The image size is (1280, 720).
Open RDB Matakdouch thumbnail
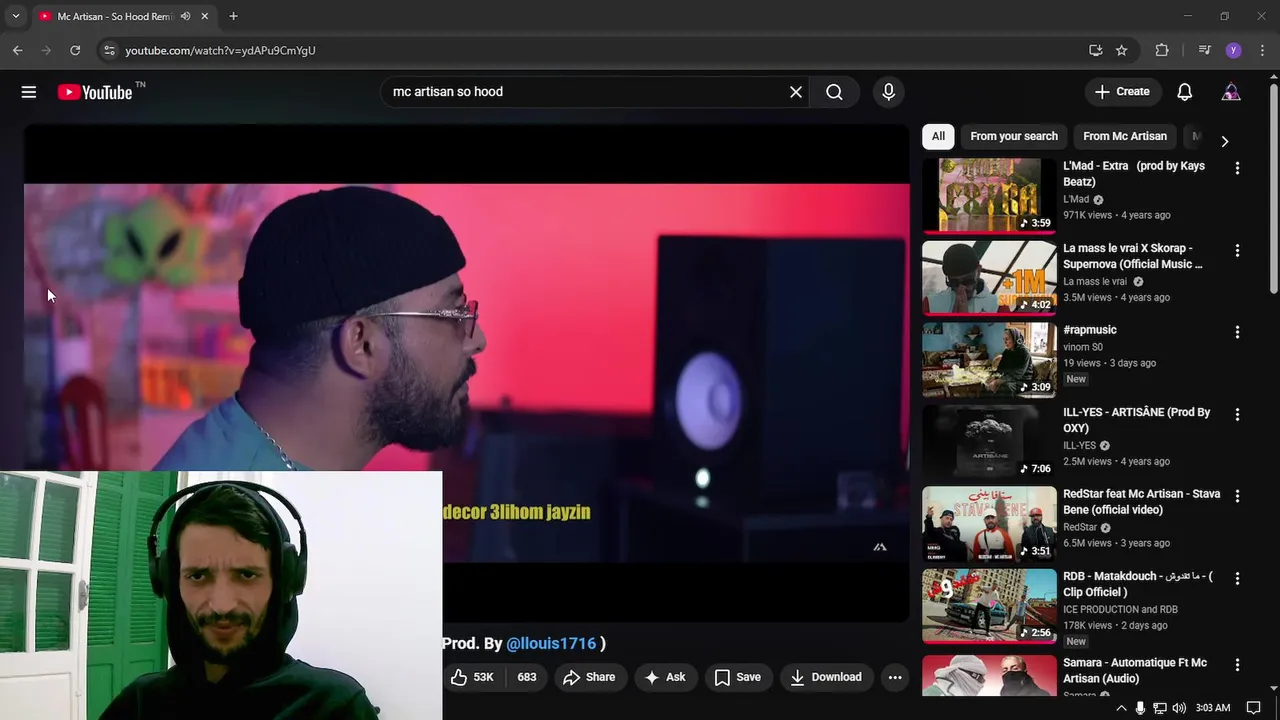click(989, 605)
